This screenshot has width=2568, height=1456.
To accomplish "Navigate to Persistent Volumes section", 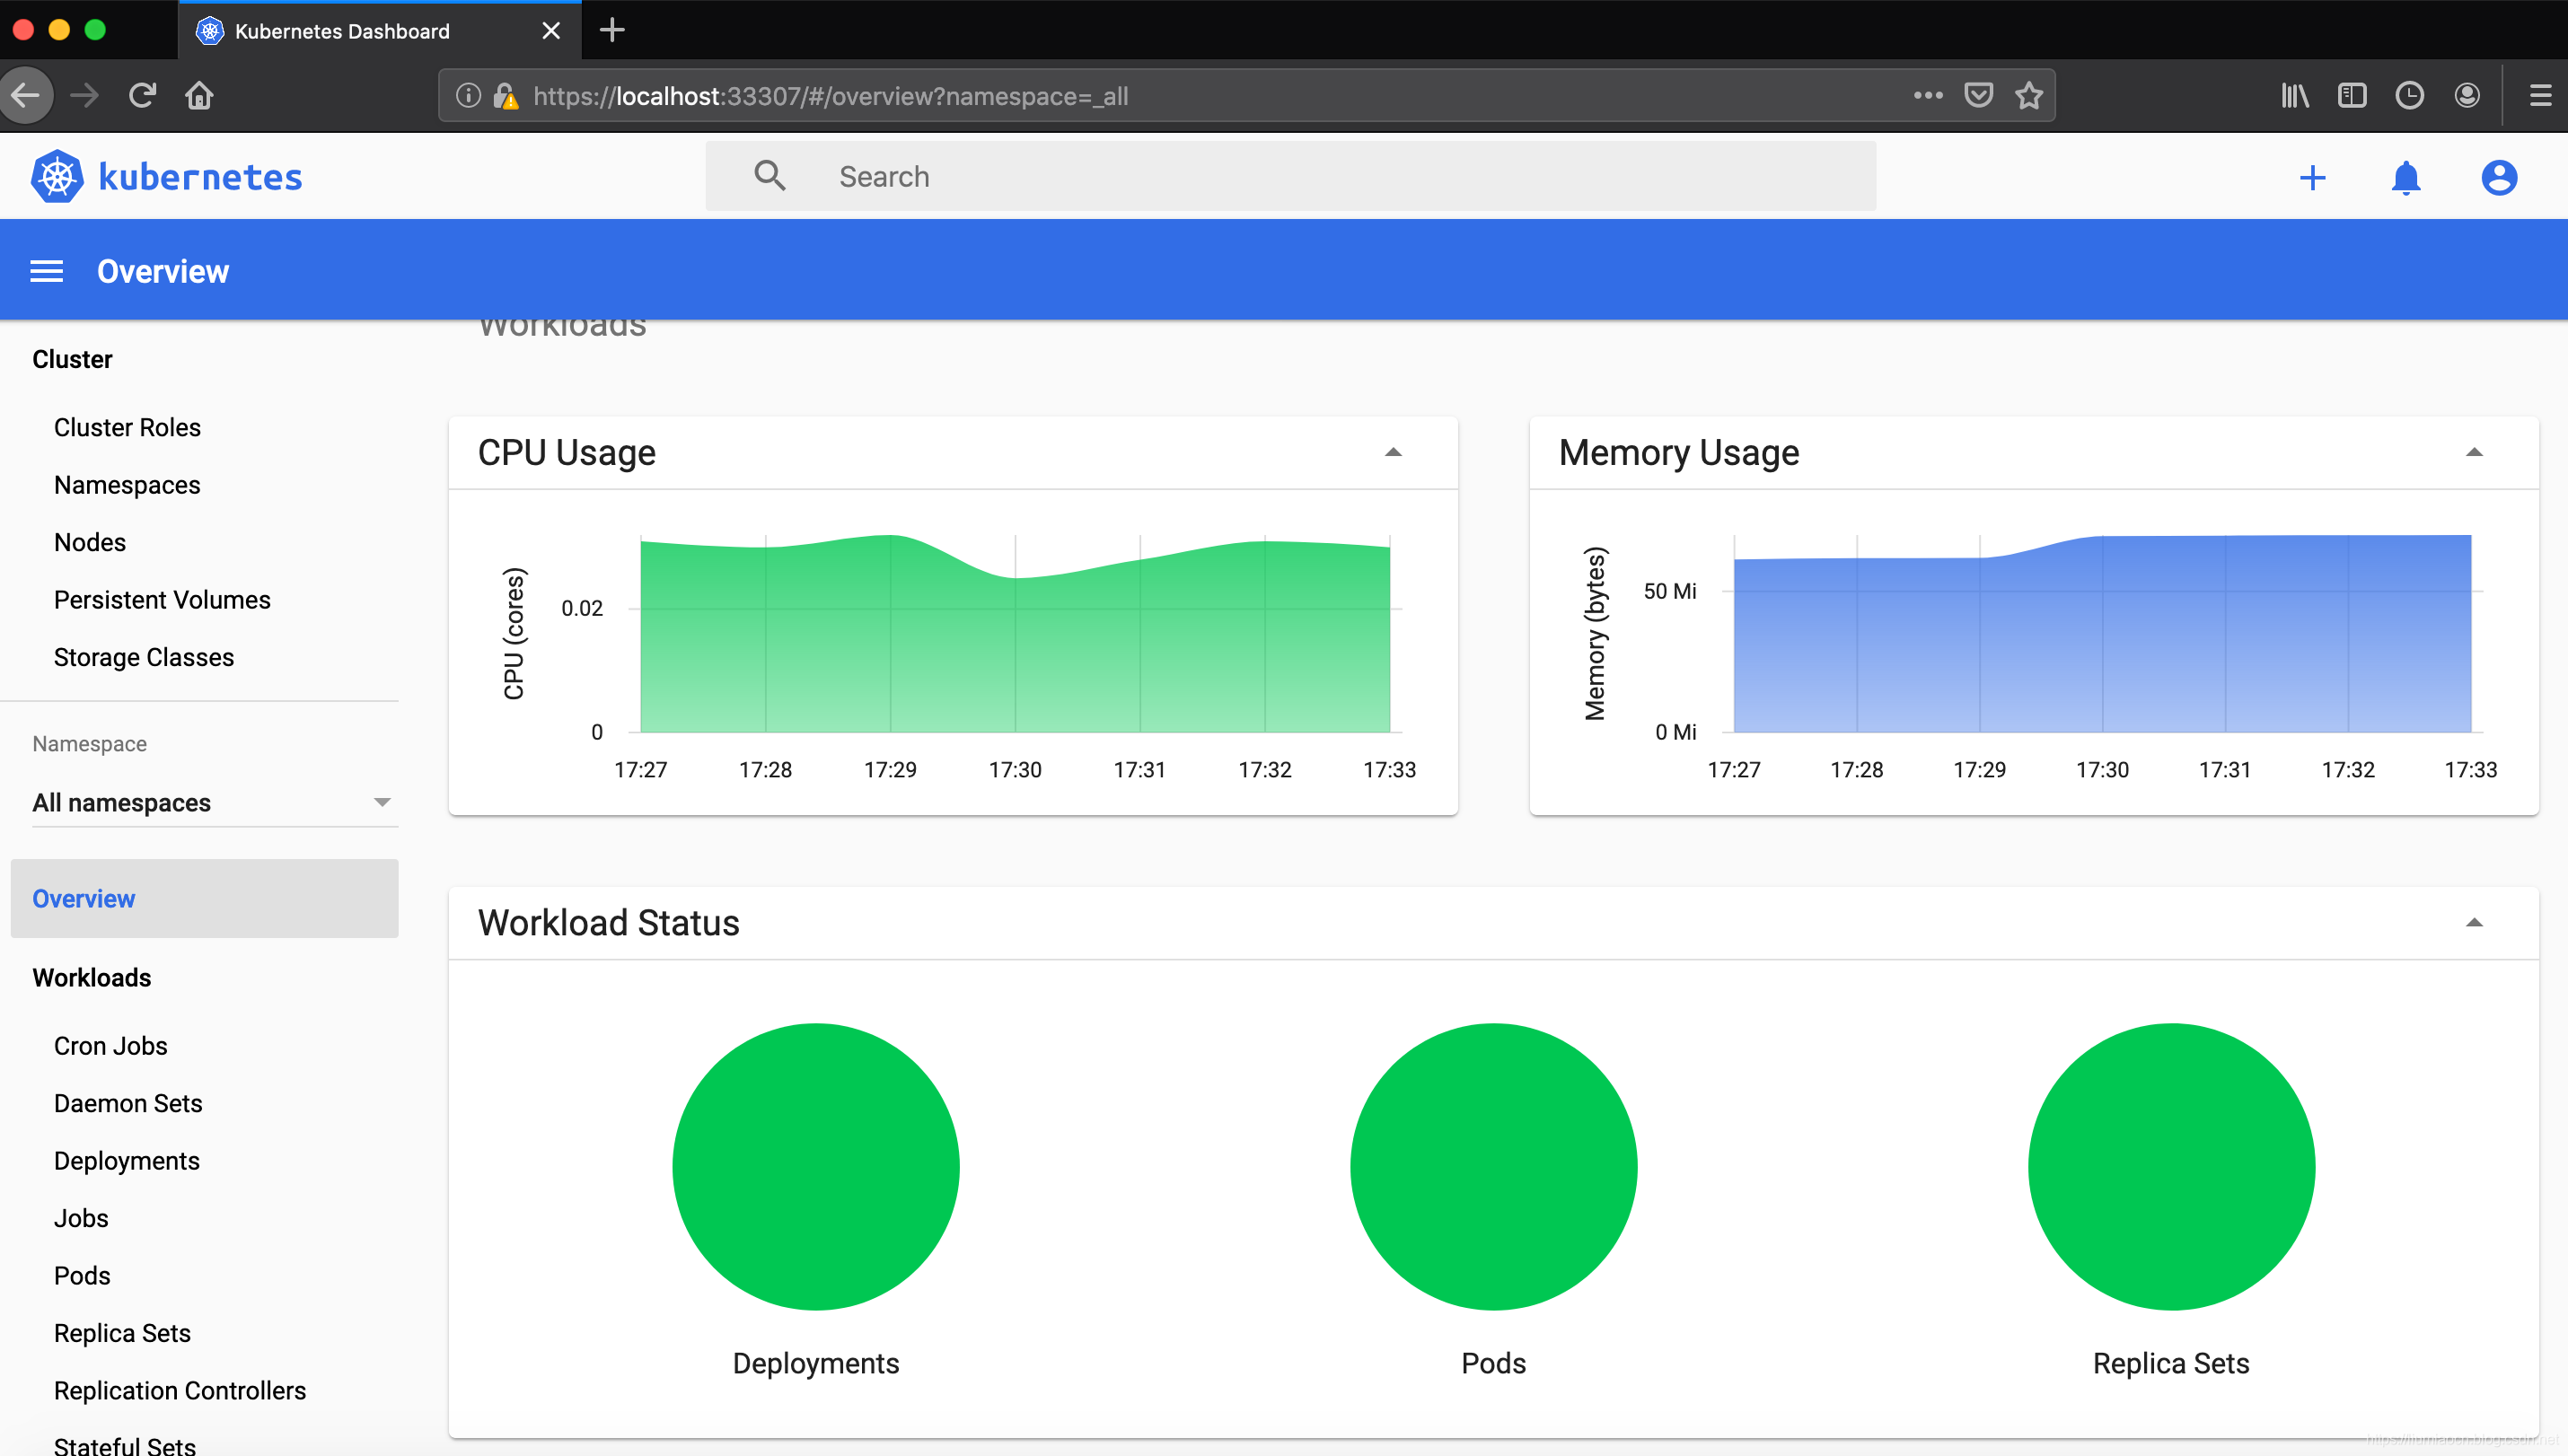I will tap(163, 600).
